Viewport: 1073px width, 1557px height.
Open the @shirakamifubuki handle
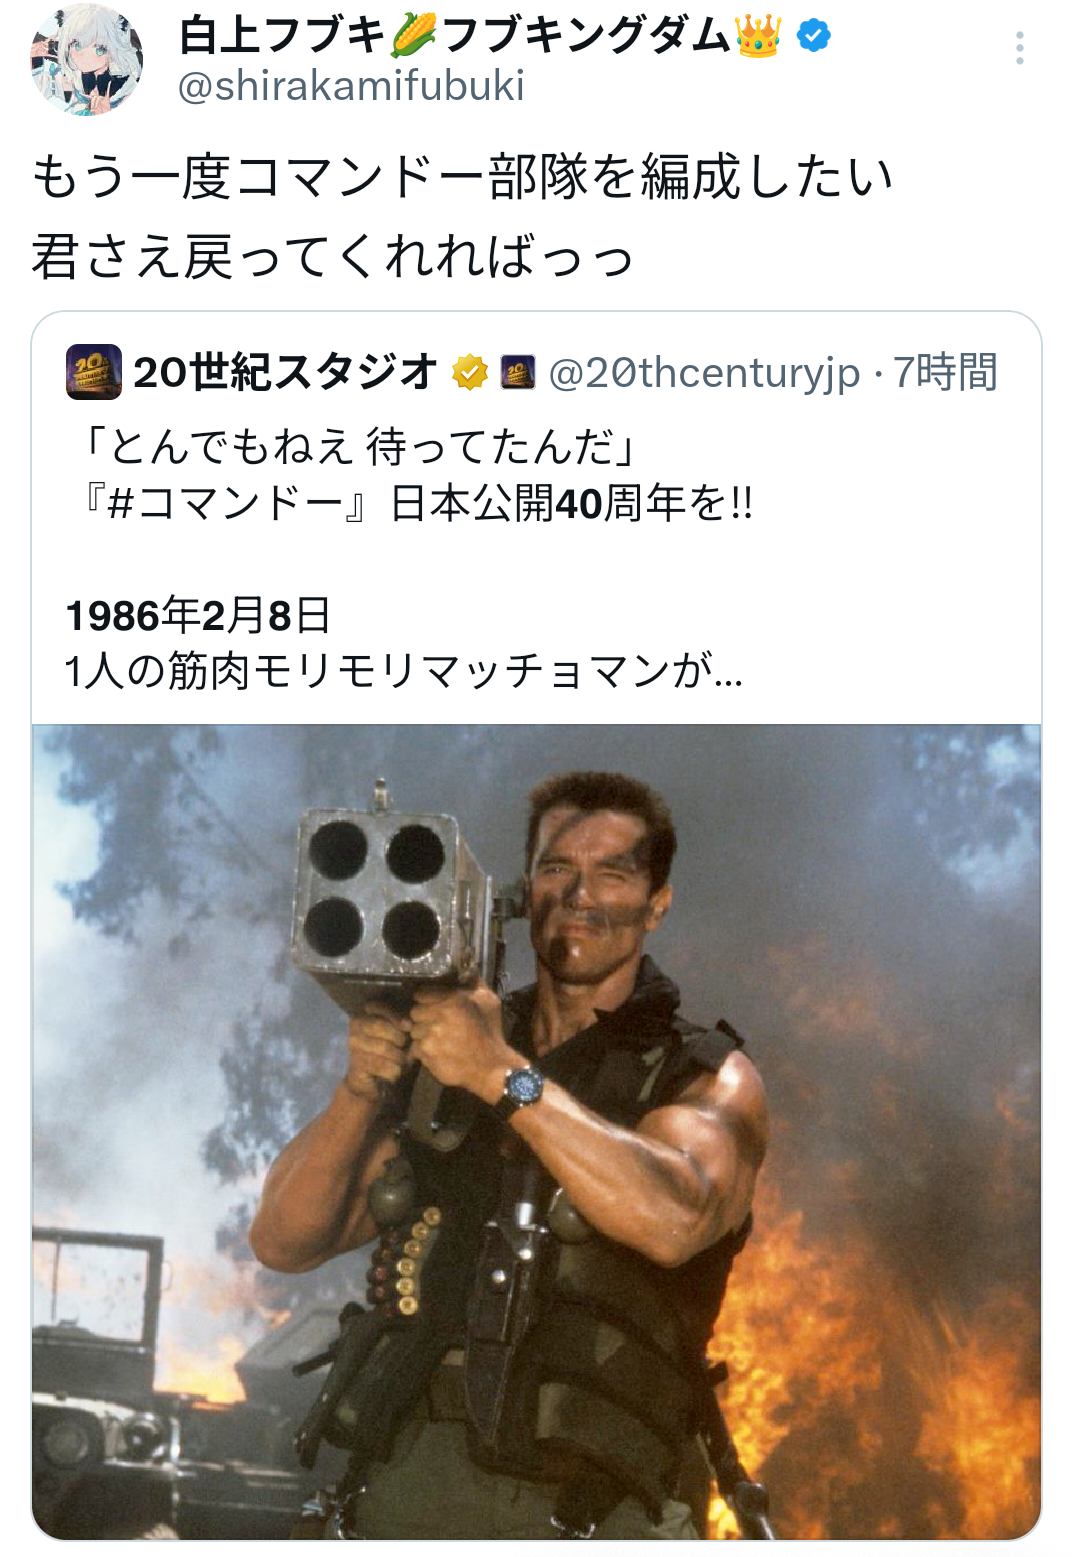(351, 87)
